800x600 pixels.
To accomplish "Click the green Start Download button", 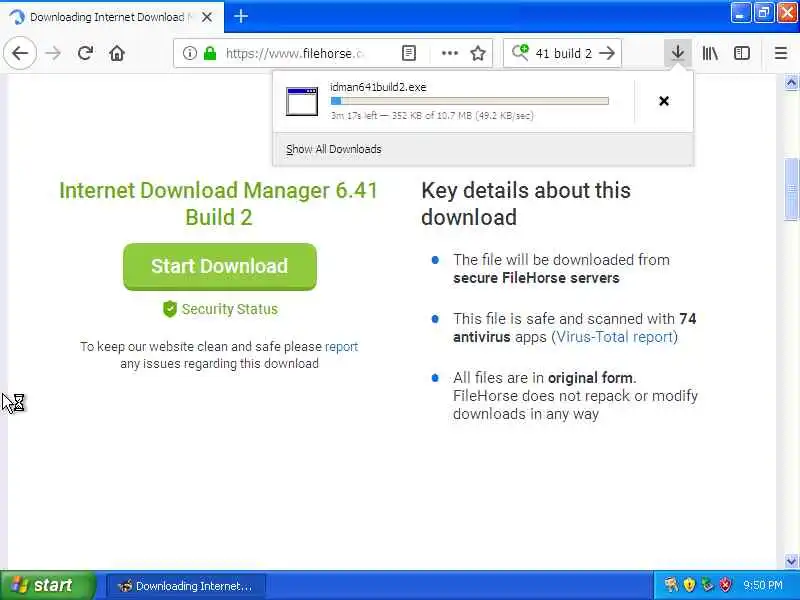I will pos(220,267).
